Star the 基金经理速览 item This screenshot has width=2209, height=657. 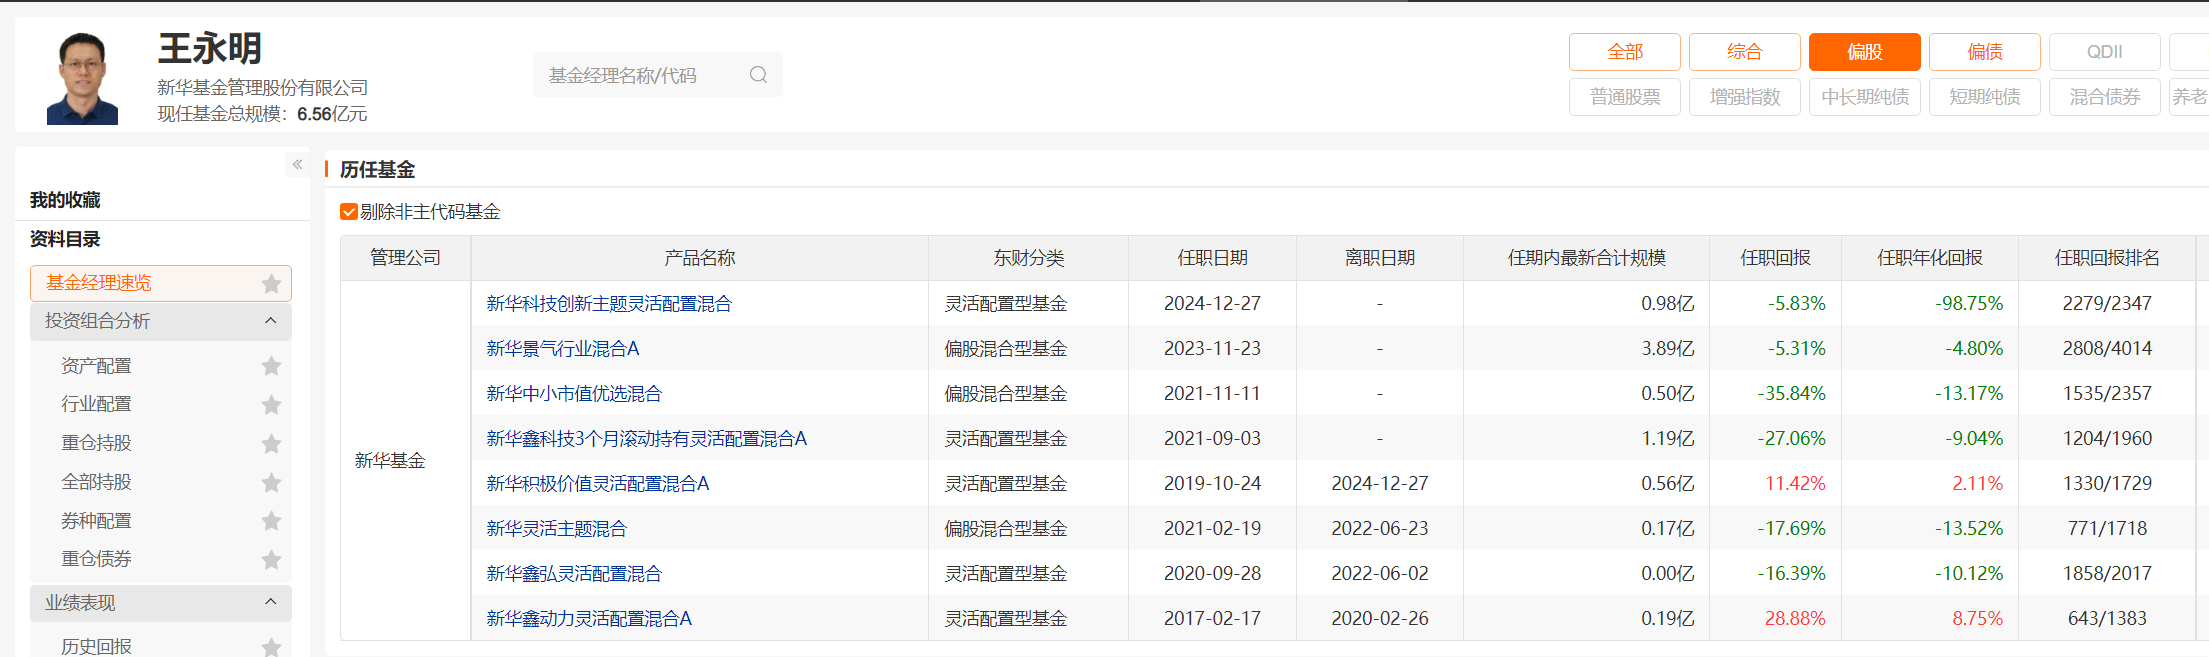(x=271, y=283)
